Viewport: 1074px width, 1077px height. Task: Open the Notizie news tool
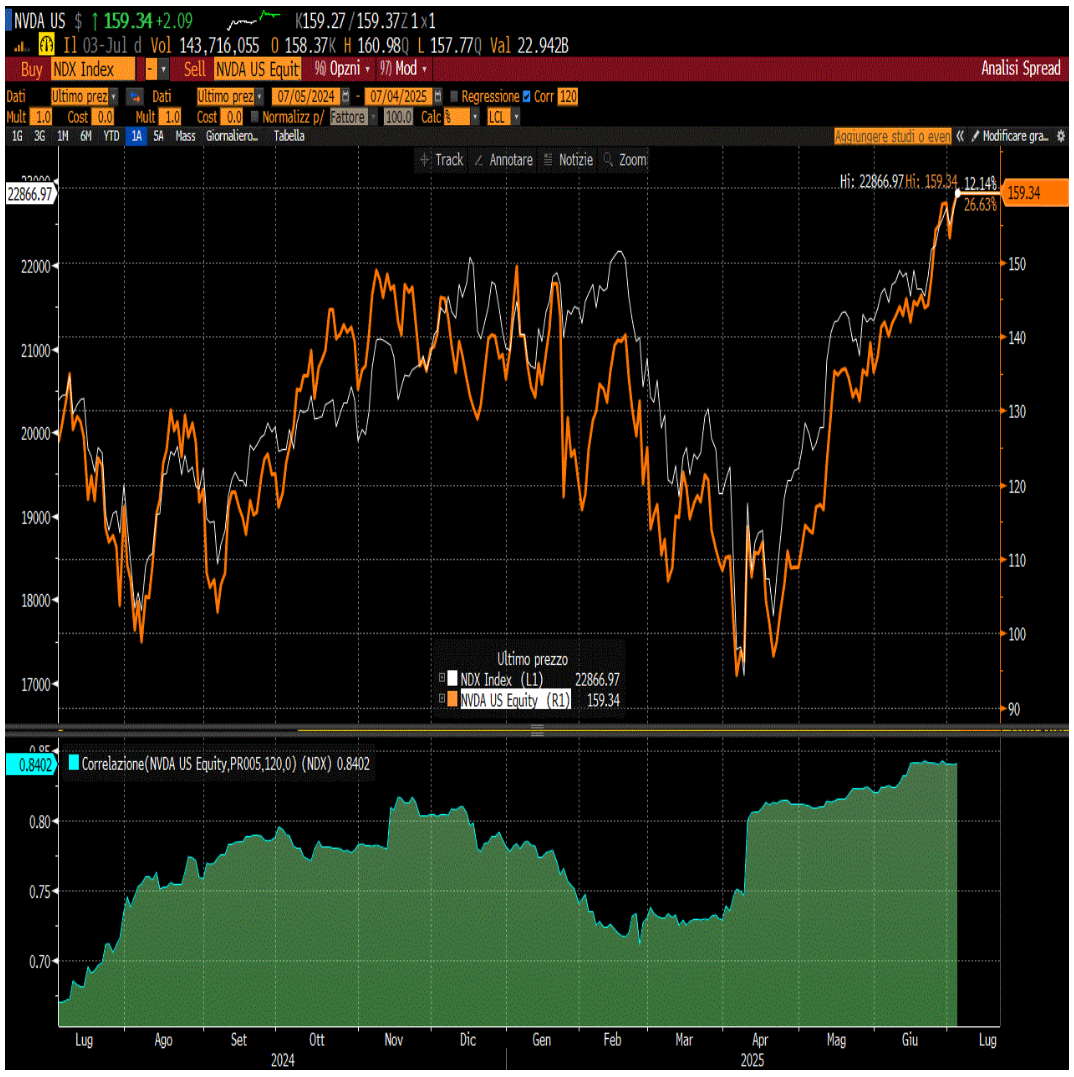point(568,160)
